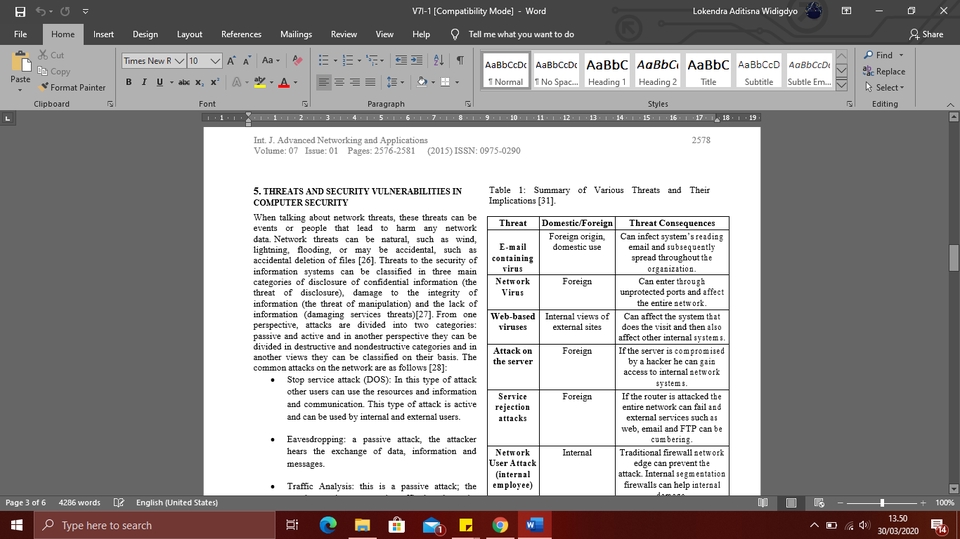The width and height of the screenshot is (960, 539).
Task: Click the Borders icon
Action: pyautogui.click(x=445, y=82)
